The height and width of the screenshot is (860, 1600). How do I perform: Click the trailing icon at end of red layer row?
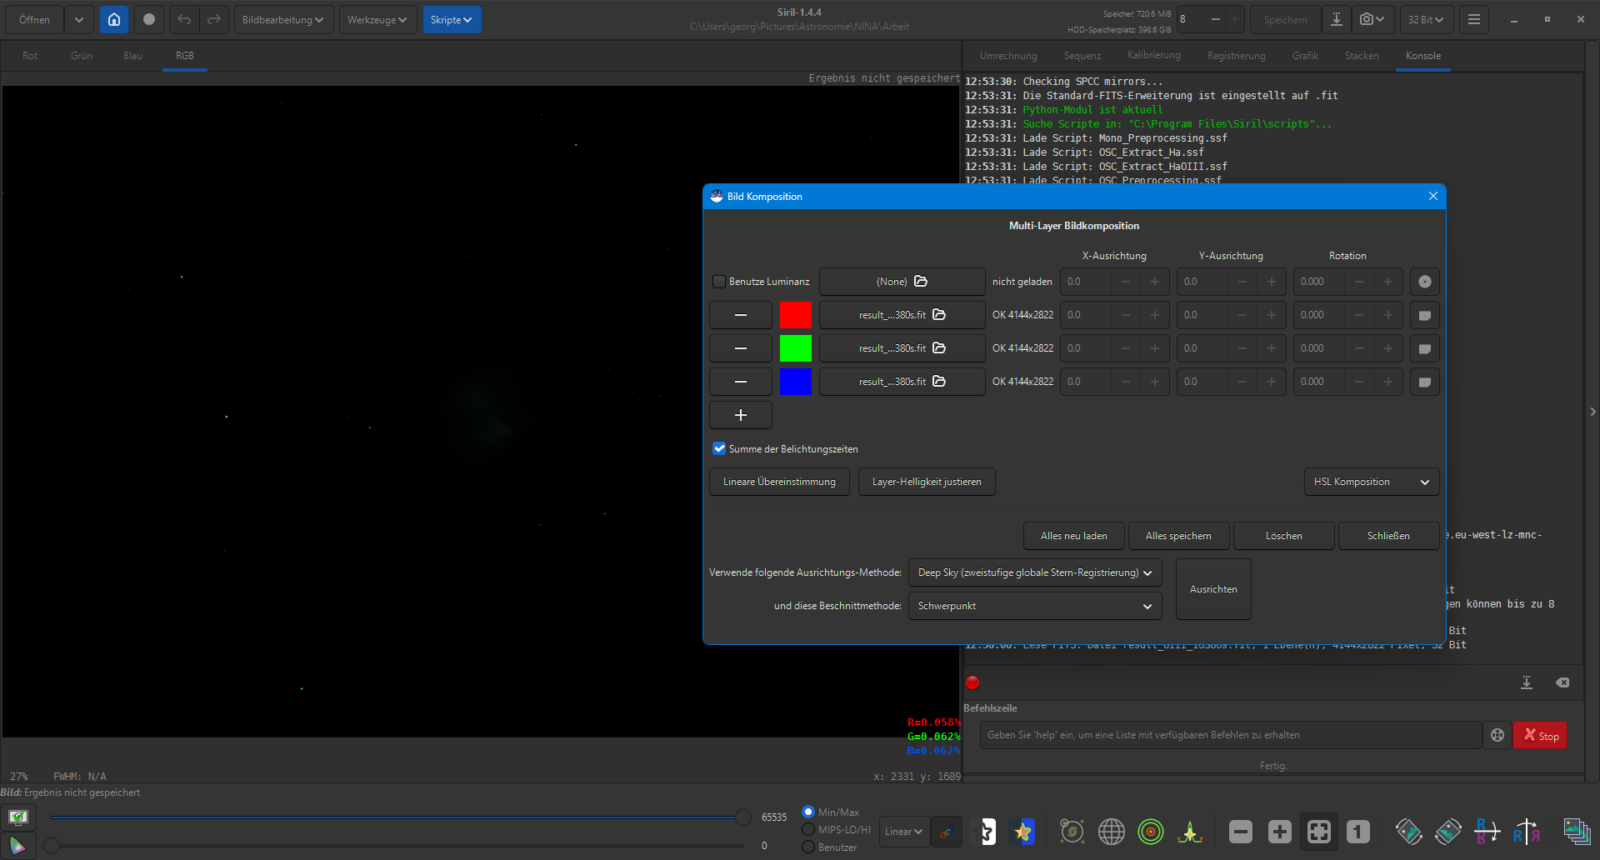point(1425,315)
